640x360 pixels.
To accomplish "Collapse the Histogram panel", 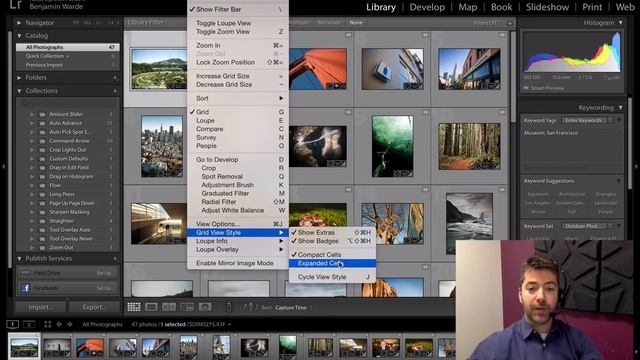I will 620,23.
